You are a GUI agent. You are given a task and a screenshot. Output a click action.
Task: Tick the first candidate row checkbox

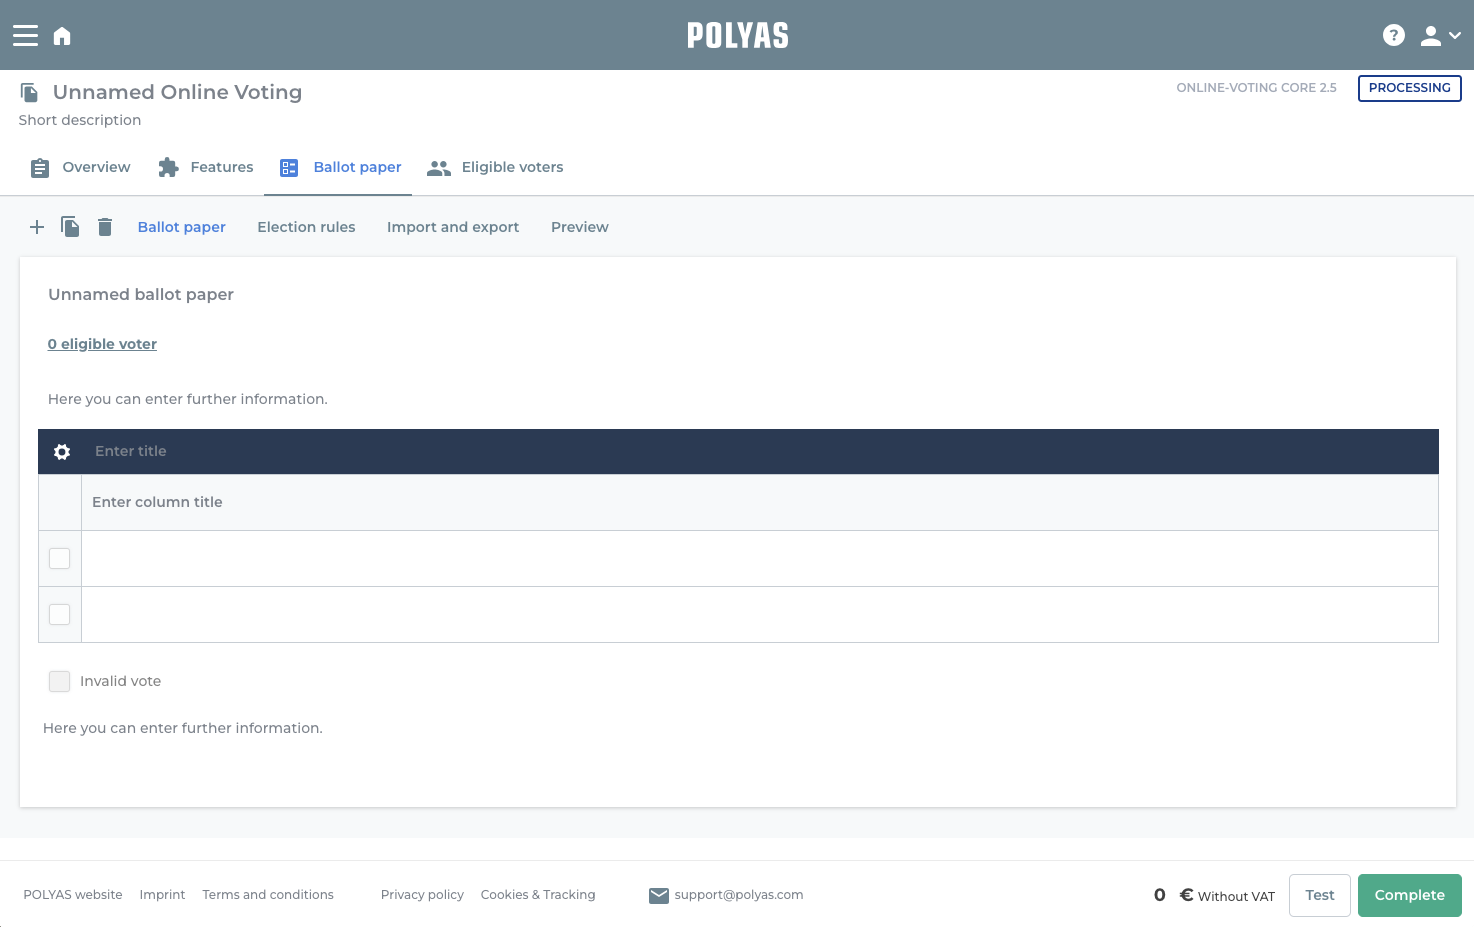60,558
